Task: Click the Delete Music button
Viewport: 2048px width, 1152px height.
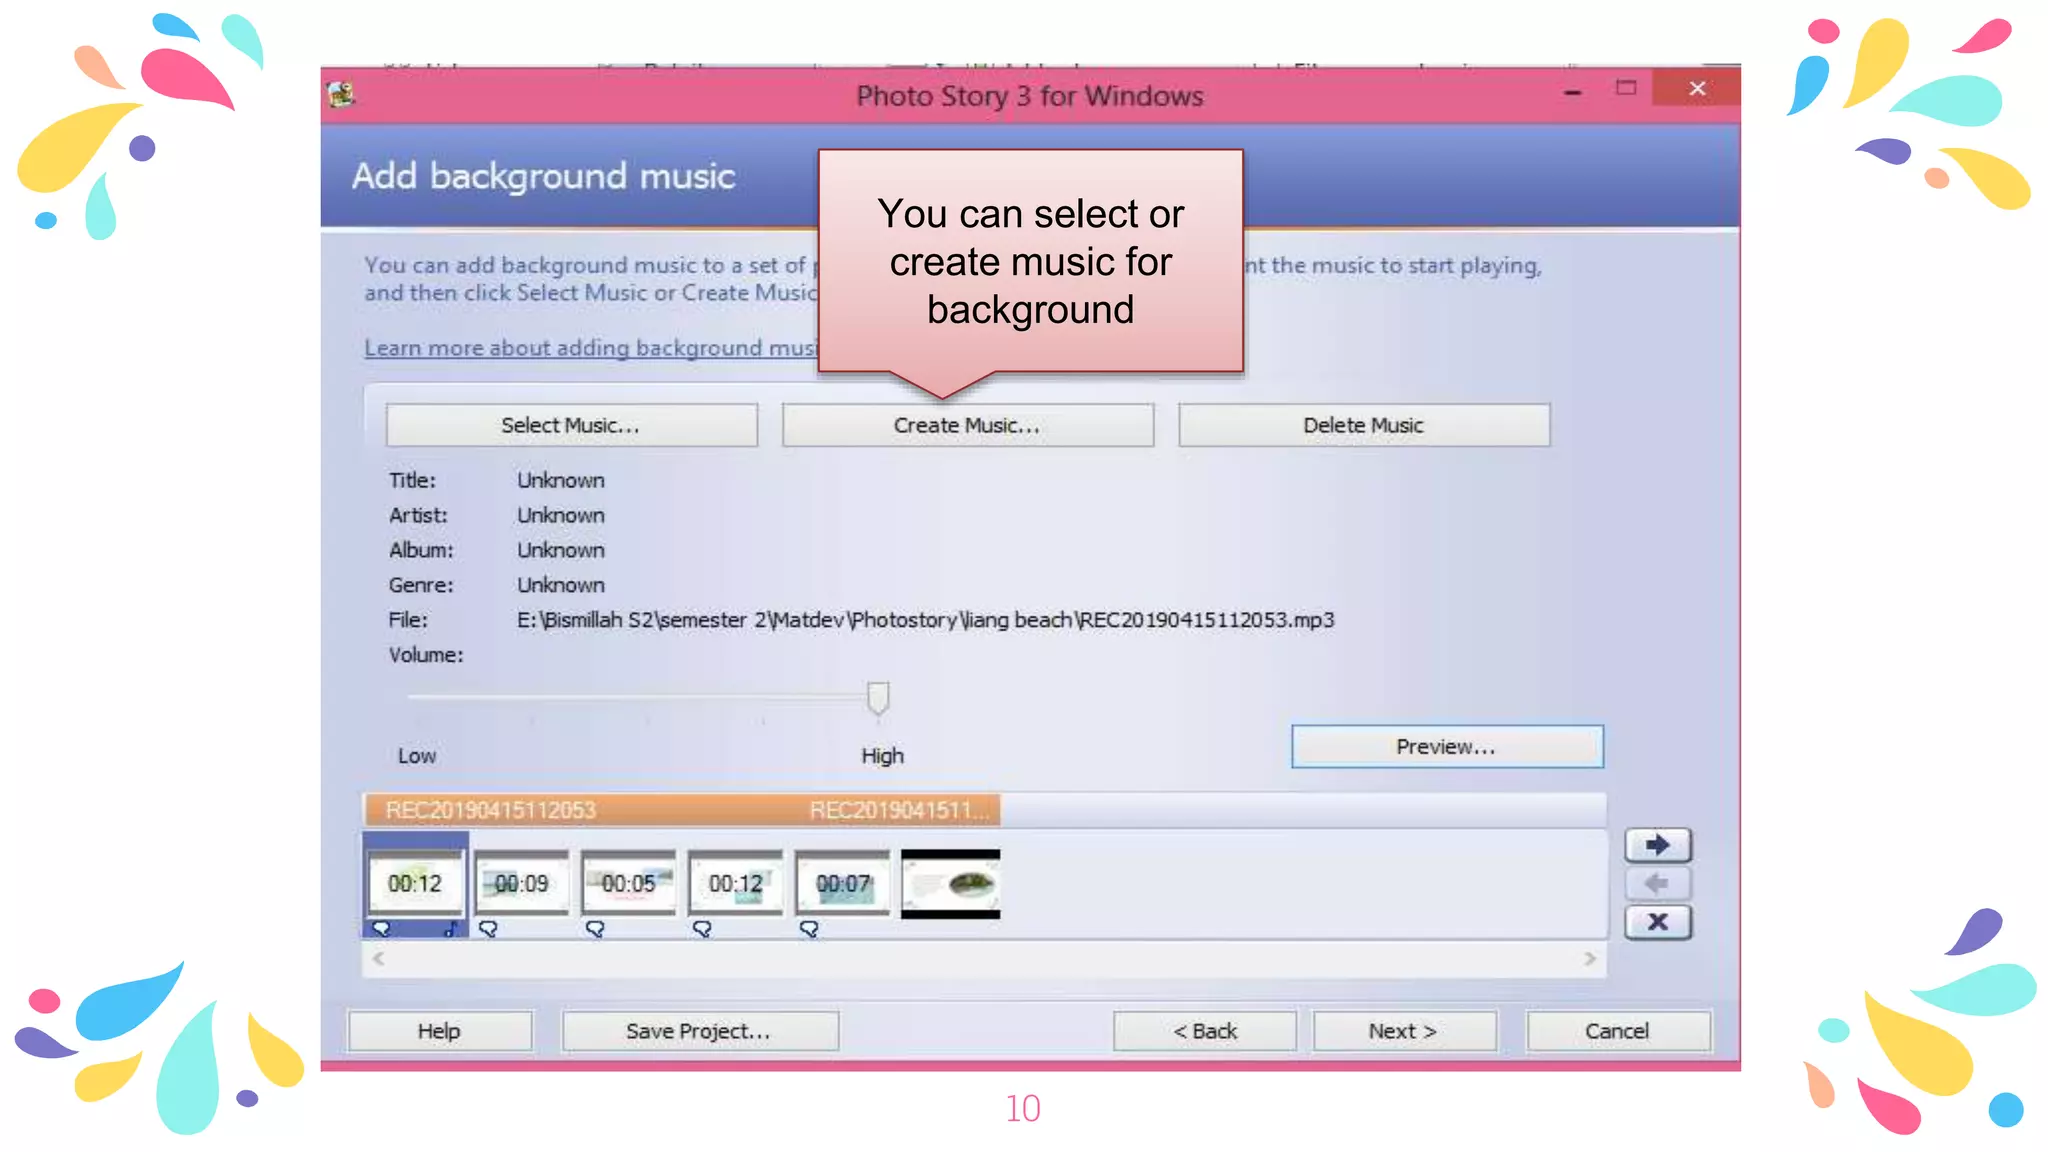Action: pos(1363,425)
